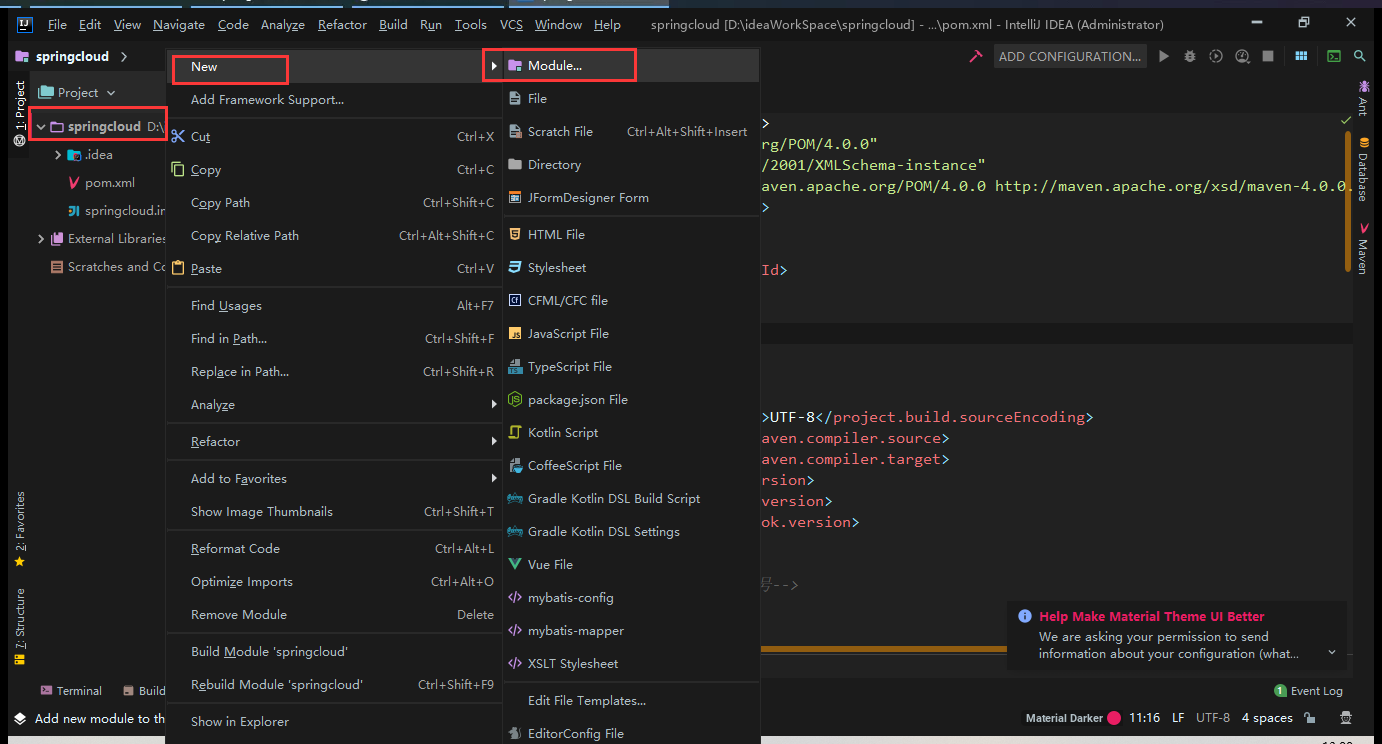Click the UTF-8 encoding status bar widget

pyautogui.click(x=1213, y=718)
